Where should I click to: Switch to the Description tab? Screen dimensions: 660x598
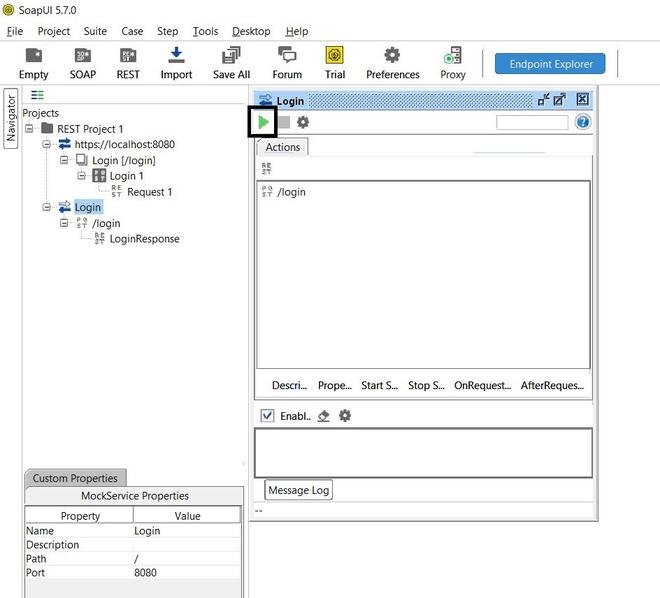[290, 385]
